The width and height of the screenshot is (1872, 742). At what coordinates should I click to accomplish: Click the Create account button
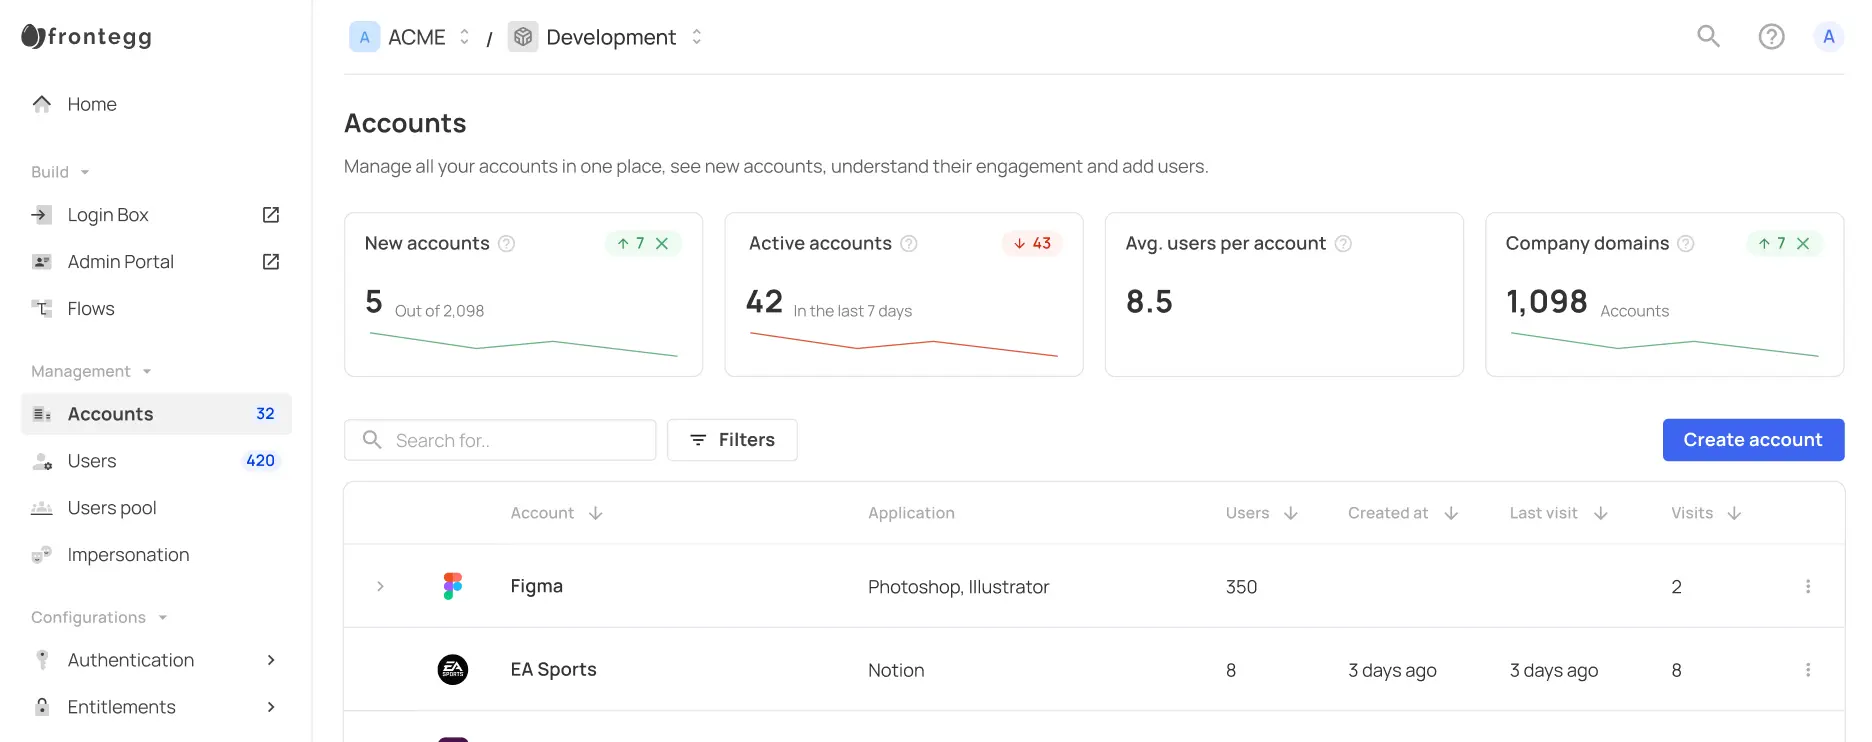click(x=1752, y=440)
